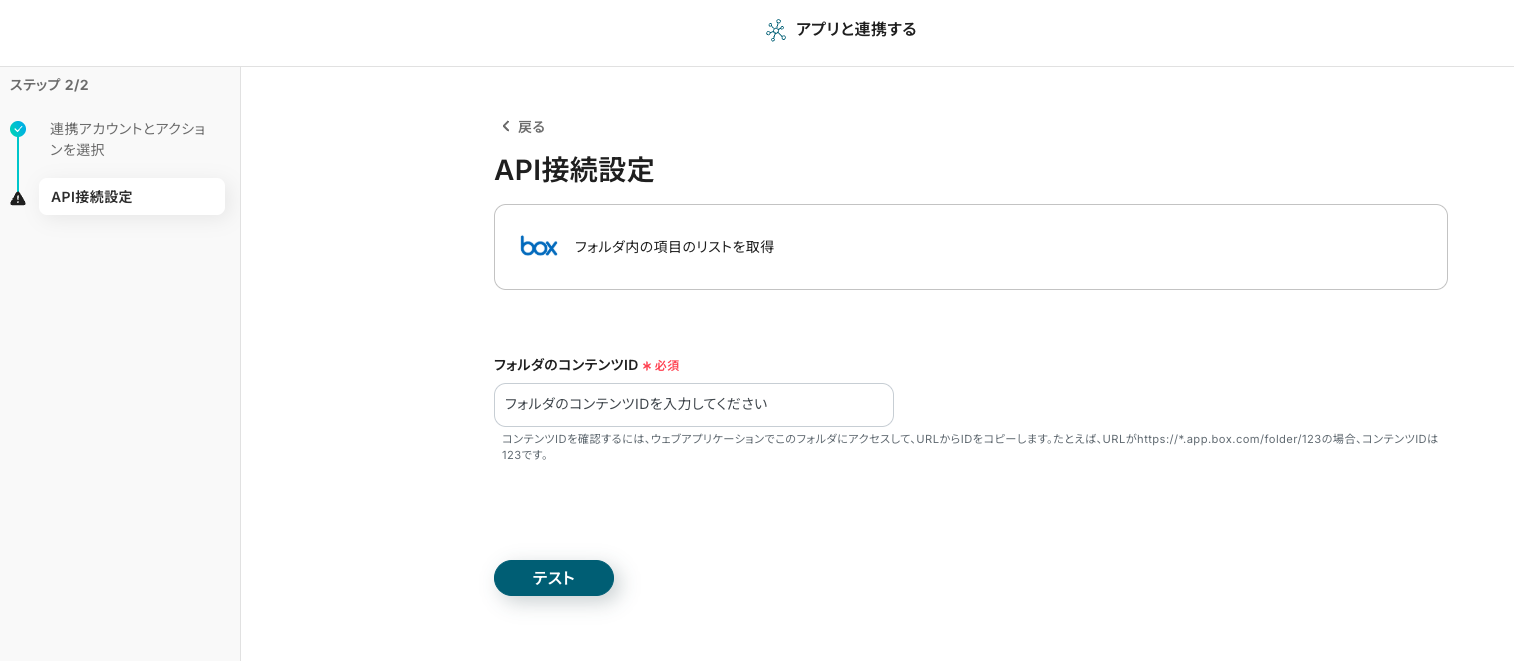The width and height of the screenshot is (1514, 661).
Task: Click the green checkmark step icon
Action: (18, 129)
